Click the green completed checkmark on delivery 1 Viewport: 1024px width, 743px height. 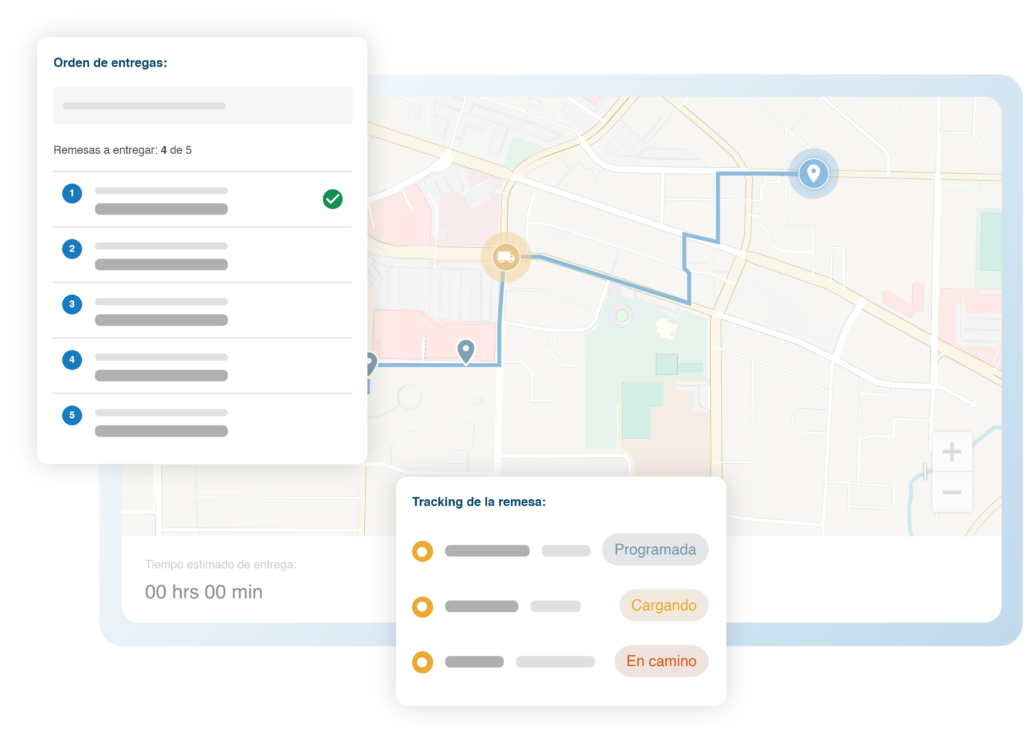point(332,199)
